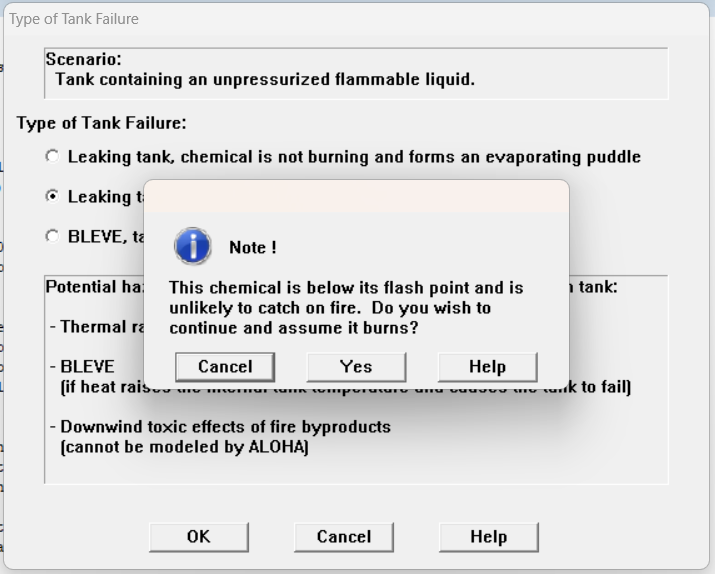This screenshot has width=715, height=574.
Task: Click the 'Type of Tank Failure:' section label
Action: (101, 124)
